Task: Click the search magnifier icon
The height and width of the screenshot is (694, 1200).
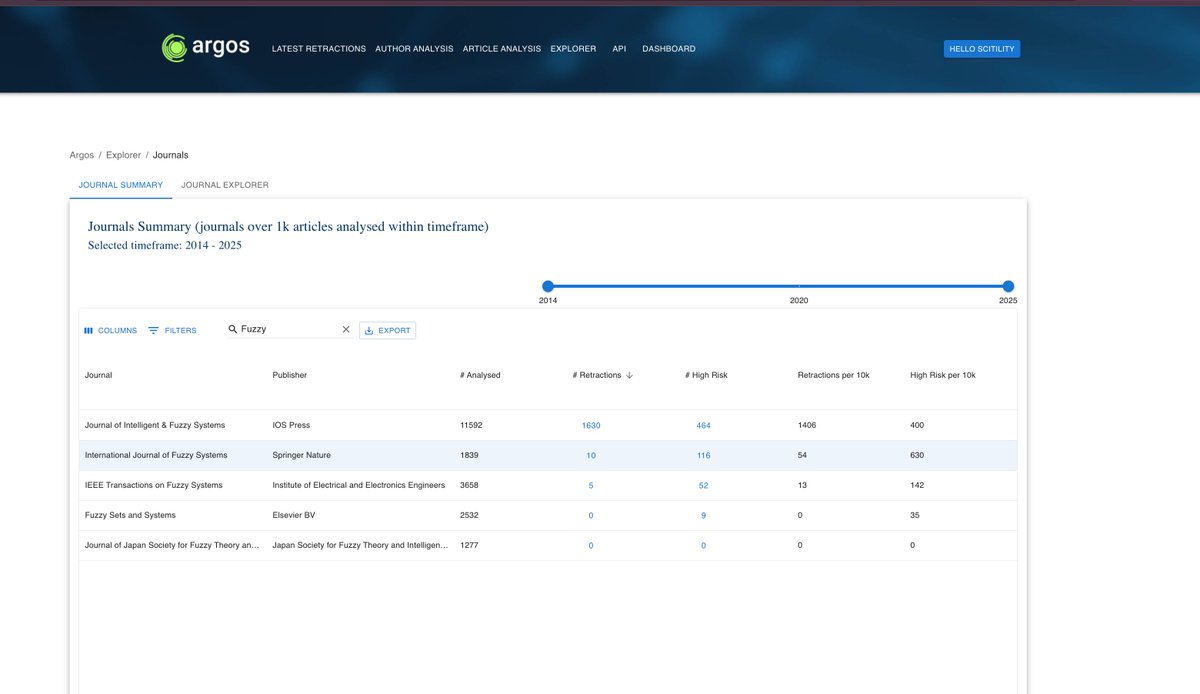Action: click(233, 329)
